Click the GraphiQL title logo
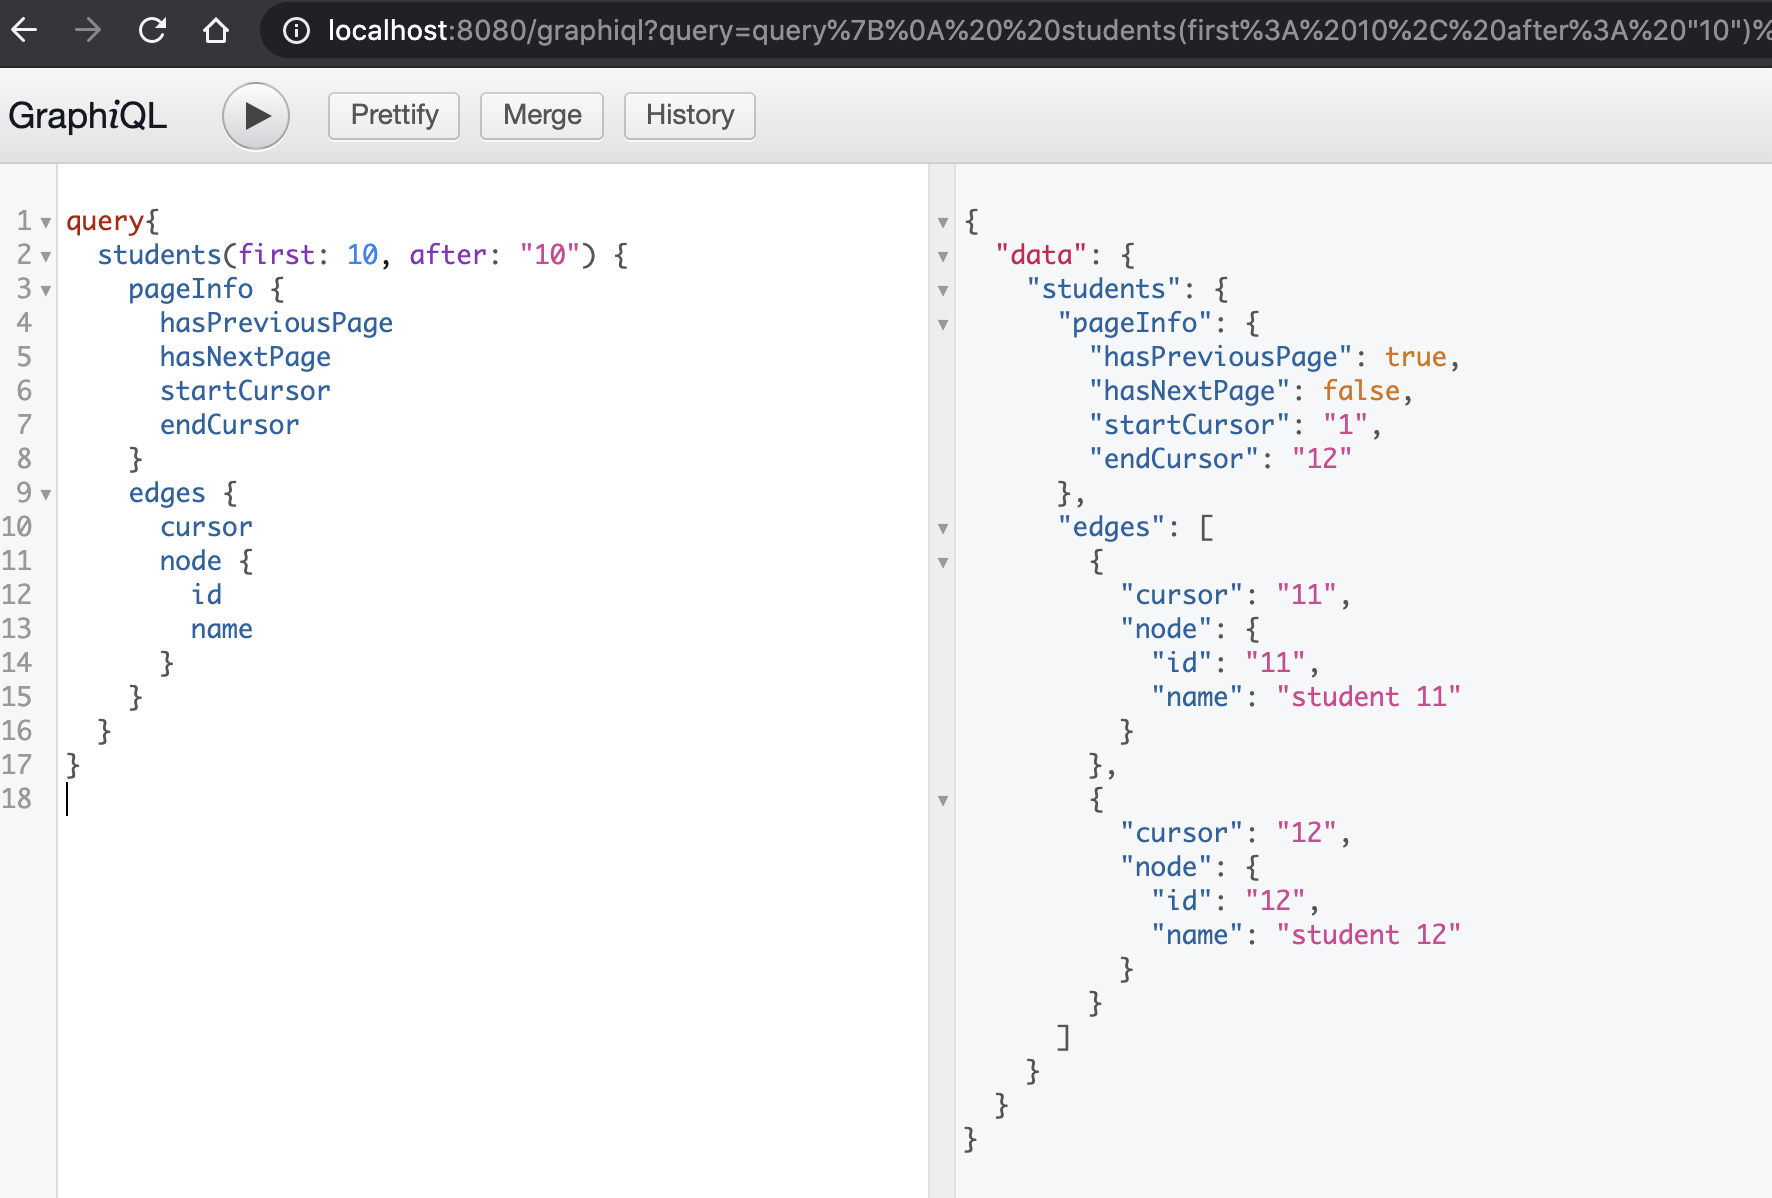Viewport: 1772px width, 1198px height. tap(88, 116)
